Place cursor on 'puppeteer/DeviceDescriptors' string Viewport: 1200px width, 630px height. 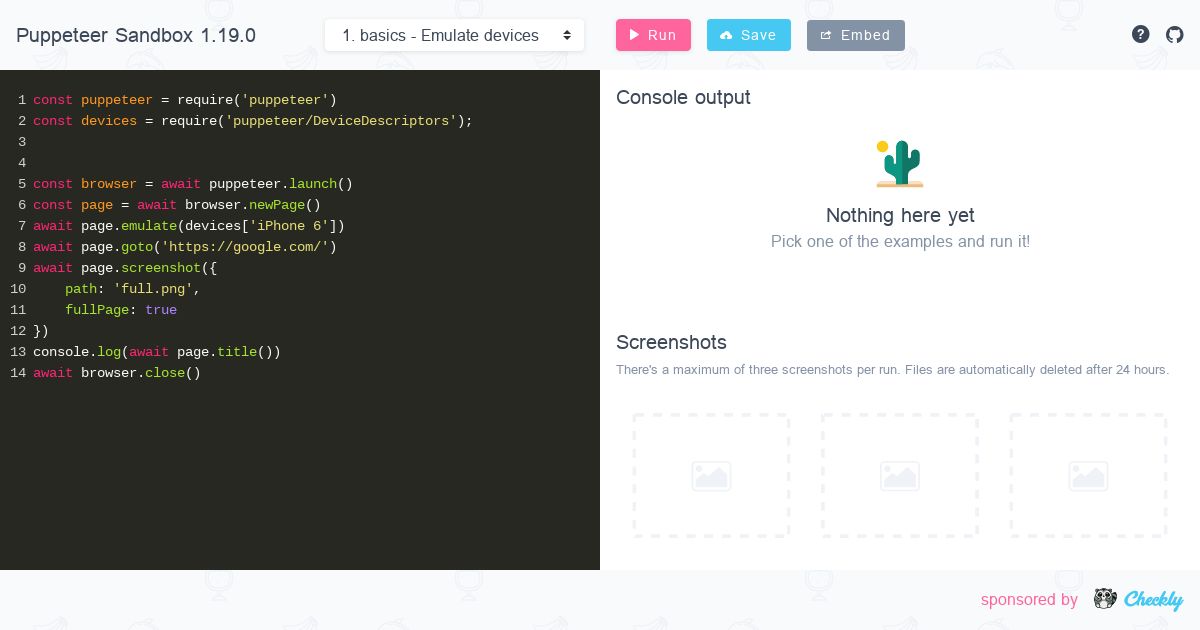pos(341,121)
